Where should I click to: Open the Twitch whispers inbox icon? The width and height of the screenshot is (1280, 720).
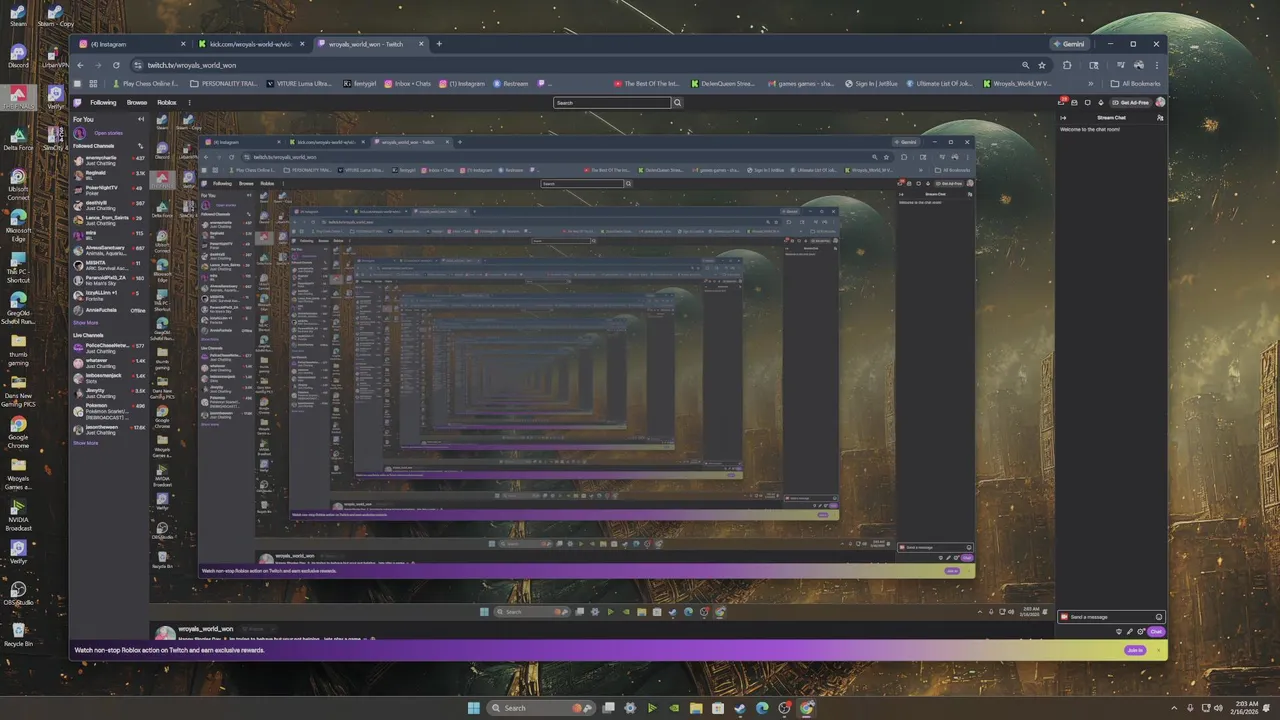pos(1087,102)
